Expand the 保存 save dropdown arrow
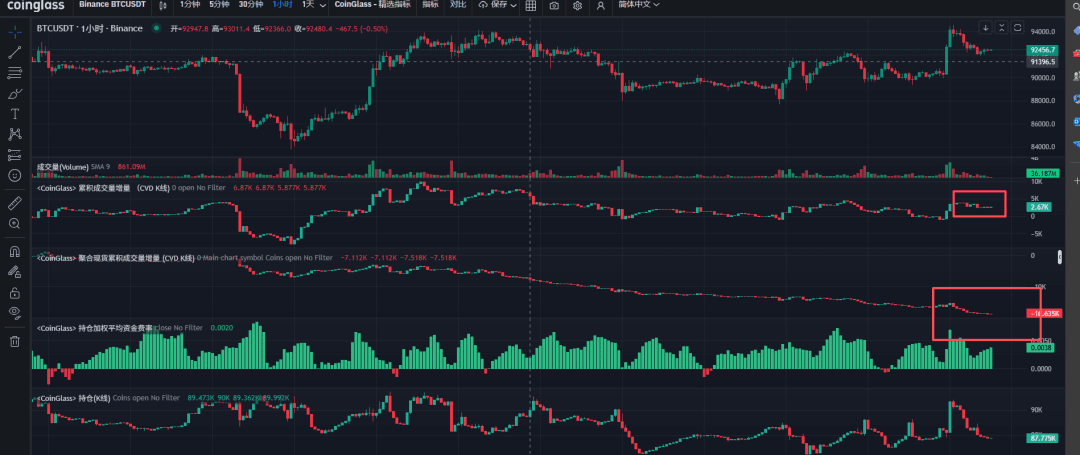Image resolution: width=1080 pixels, height=455 pixels. pyautogui.click(x=514, y=5)
